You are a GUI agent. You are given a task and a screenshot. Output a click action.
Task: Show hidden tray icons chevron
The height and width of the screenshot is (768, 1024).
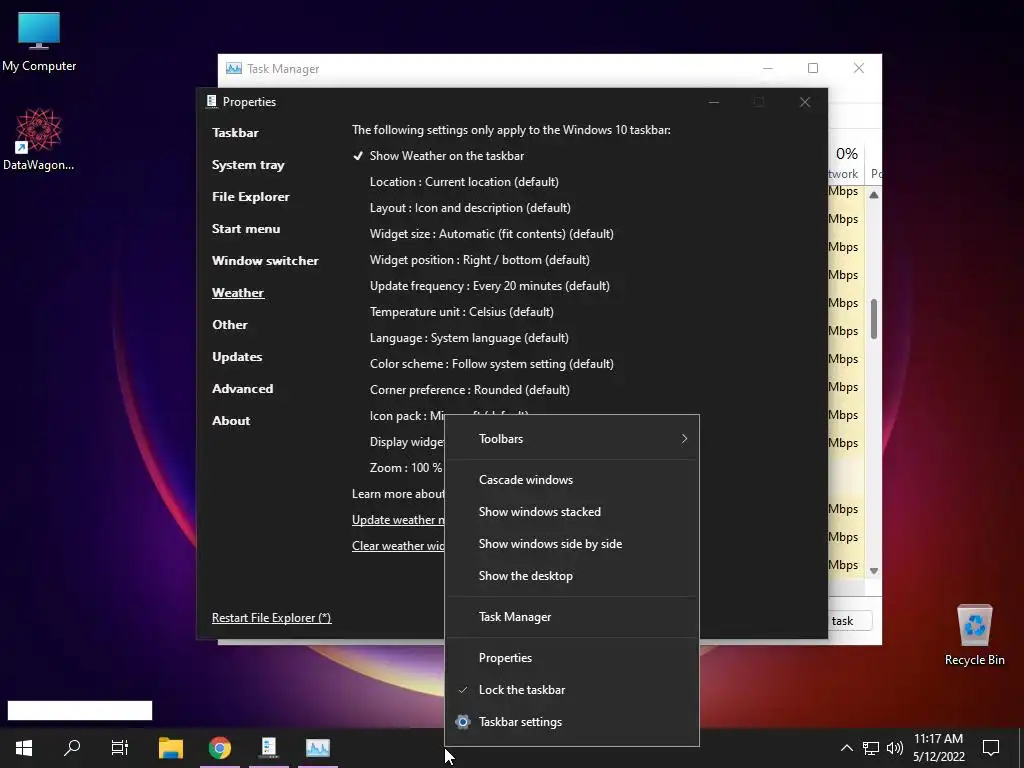pyautogui.click(x=846, y=748)
